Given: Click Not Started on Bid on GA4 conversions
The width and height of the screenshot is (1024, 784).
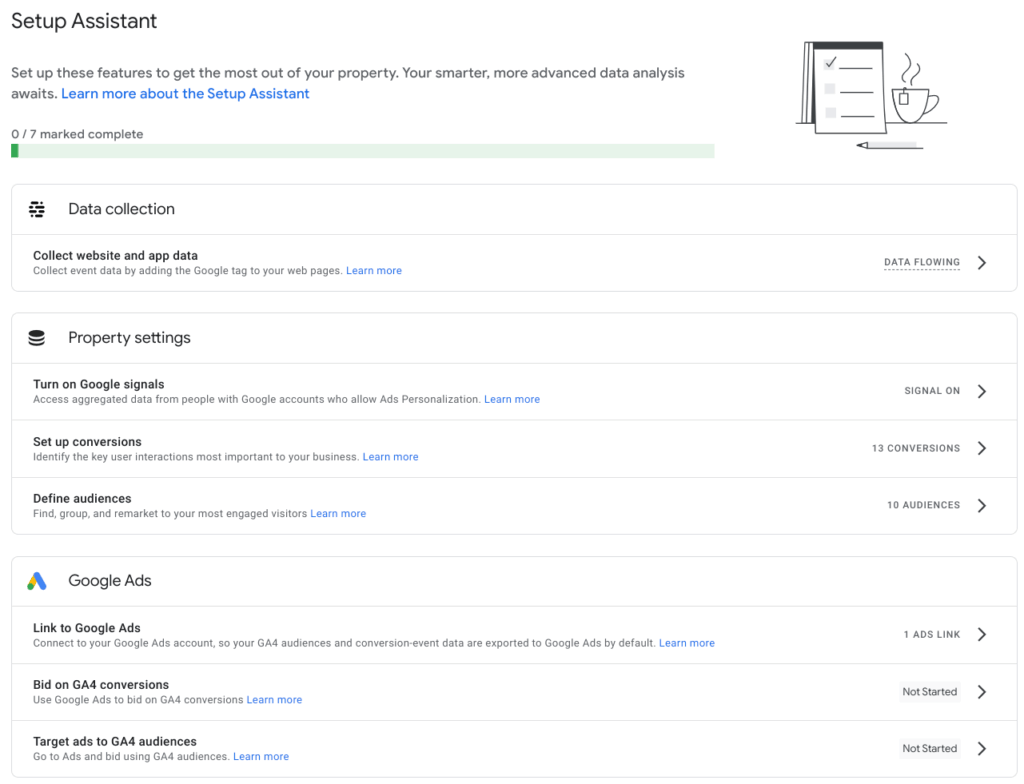Looking at the screenshot, I should 929,691.
